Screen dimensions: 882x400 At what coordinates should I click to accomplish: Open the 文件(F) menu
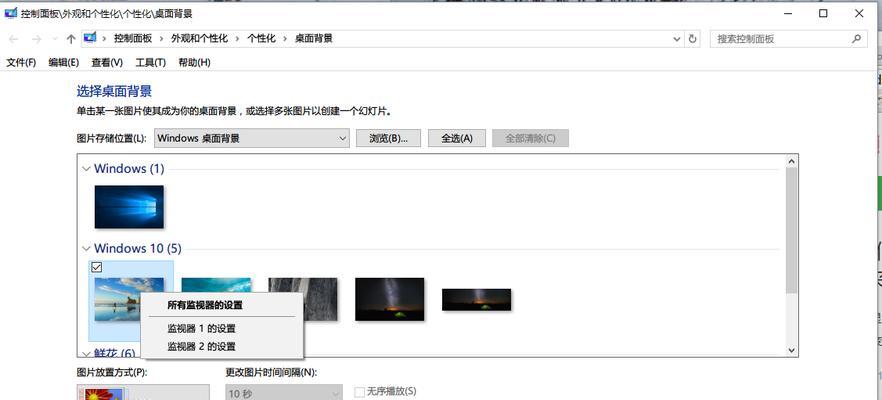point(21,62)
